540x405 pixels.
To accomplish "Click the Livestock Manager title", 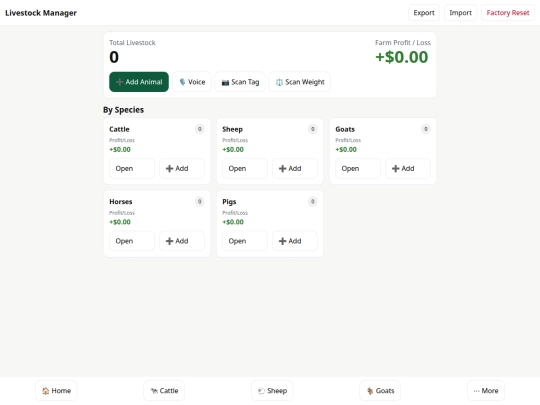I will click(41, 13).
